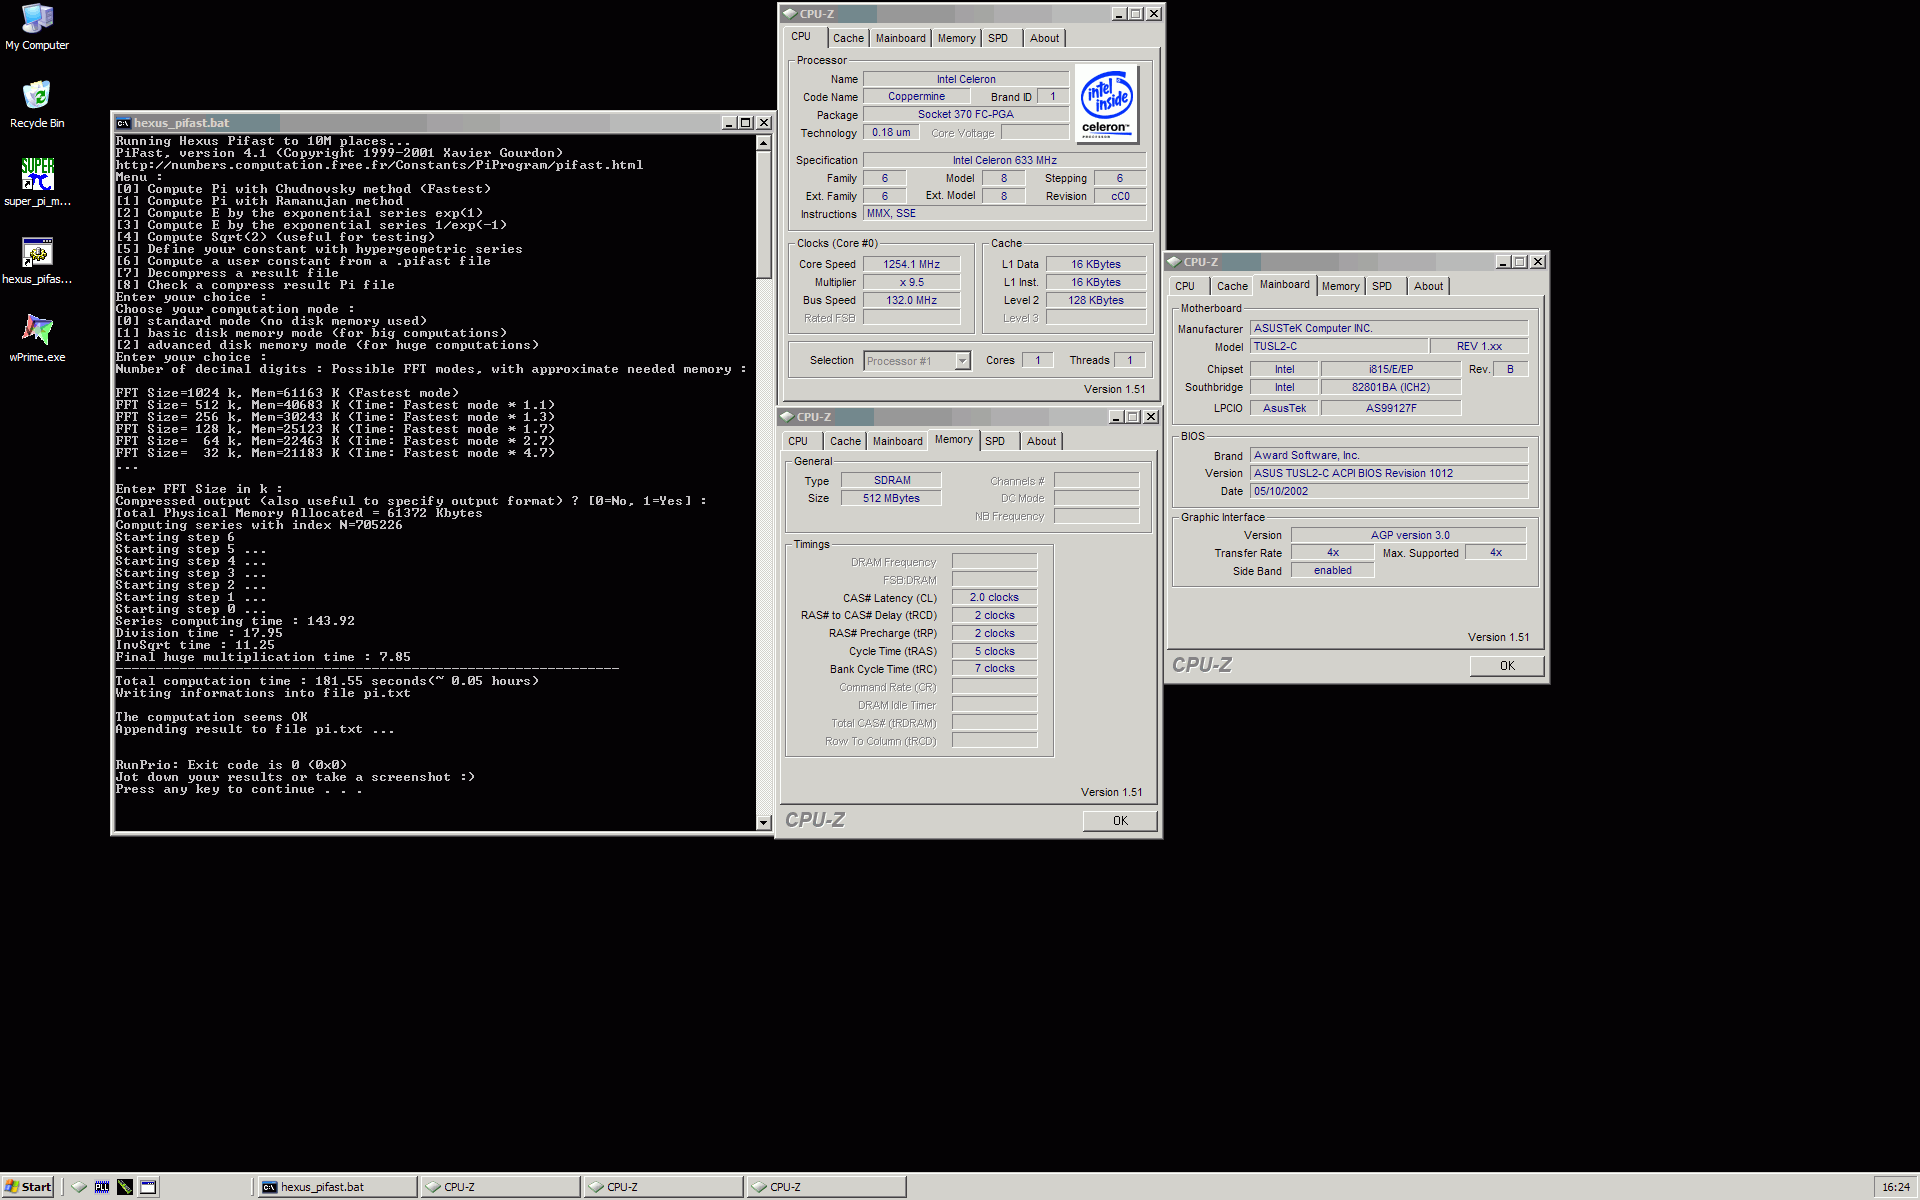Select the hexus_pifast desktop shortcut icon
1920x1200 pixels.
click(x=37, y=261)
